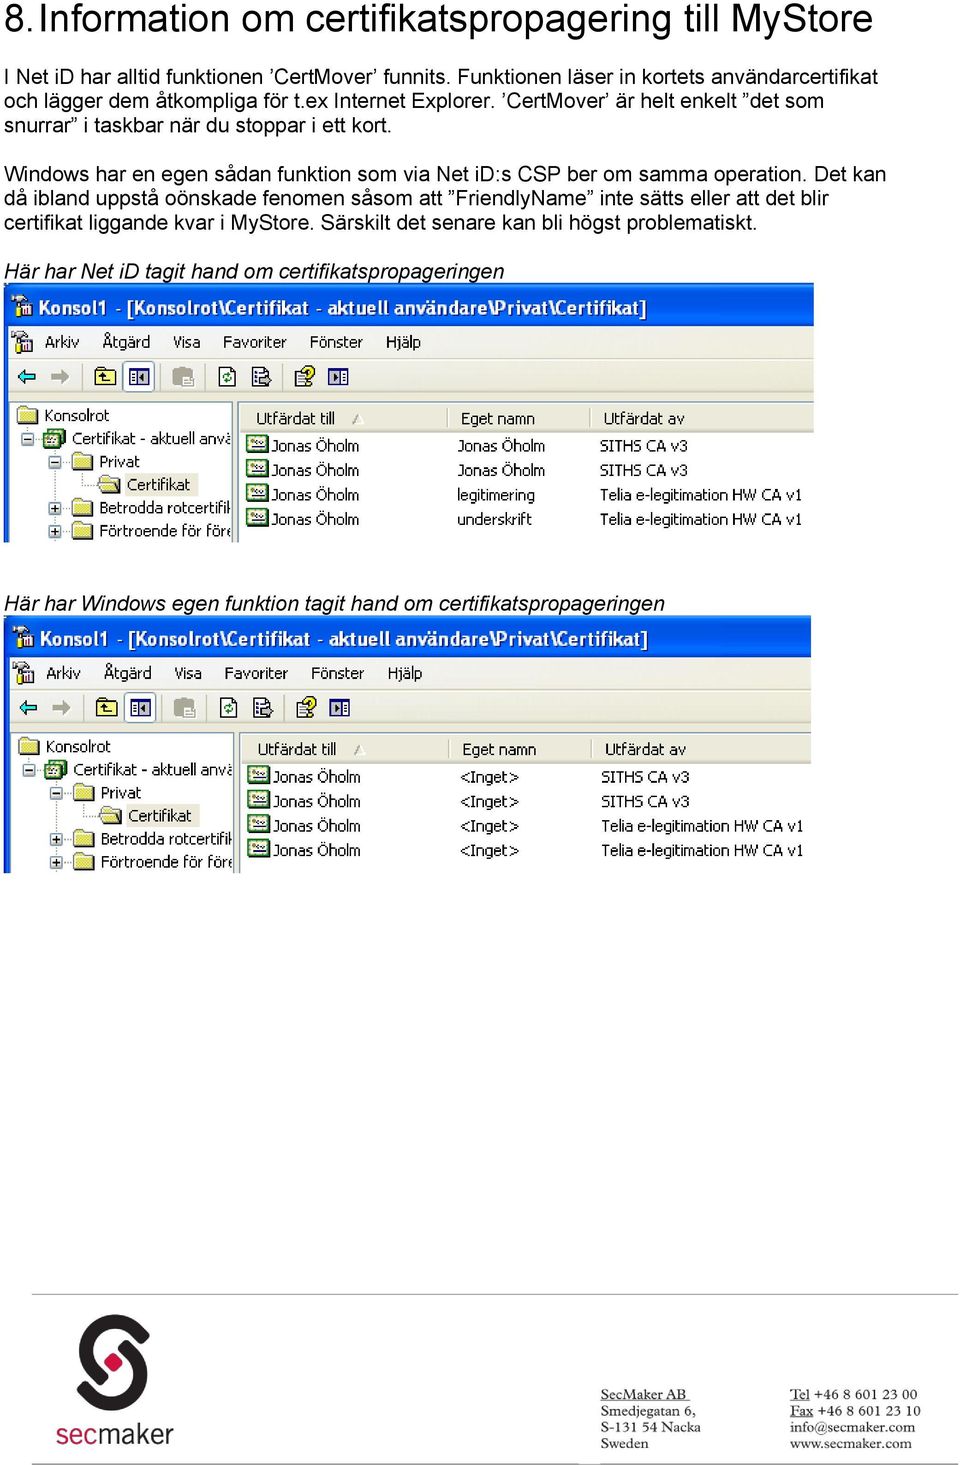
Task: Click the certificate icon in the legitimering row
Action: pyautogui.click(x=257, y=494)
